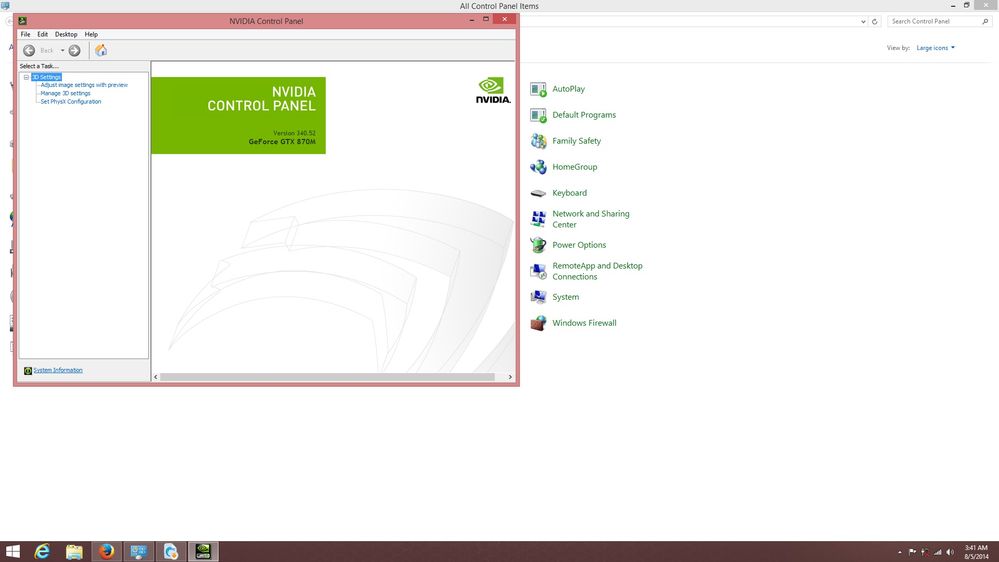999x562 pixels.
Task: Switch to NVIDIA Control Panel taskbar button
Action: pyautogui.click(x=203, y=551)
